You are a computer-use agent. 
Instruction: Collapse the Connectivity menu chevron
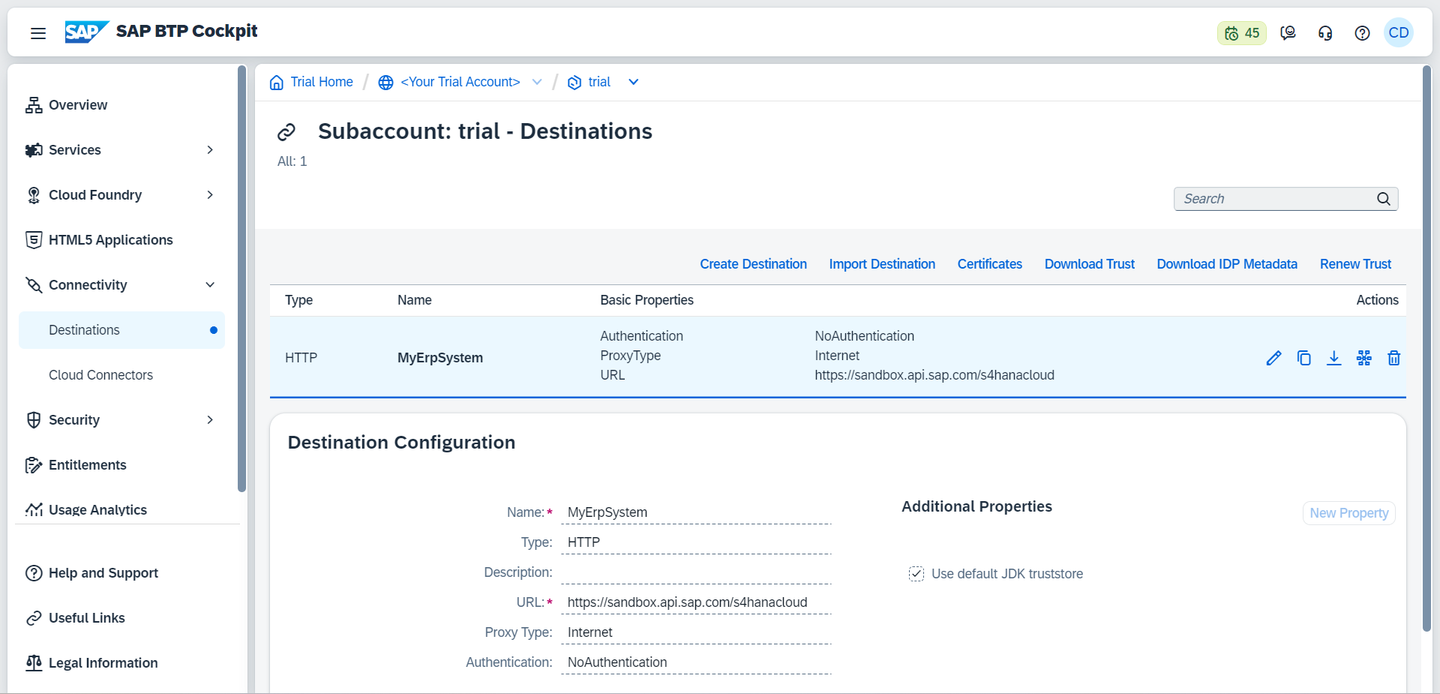[x=210, y=285]
